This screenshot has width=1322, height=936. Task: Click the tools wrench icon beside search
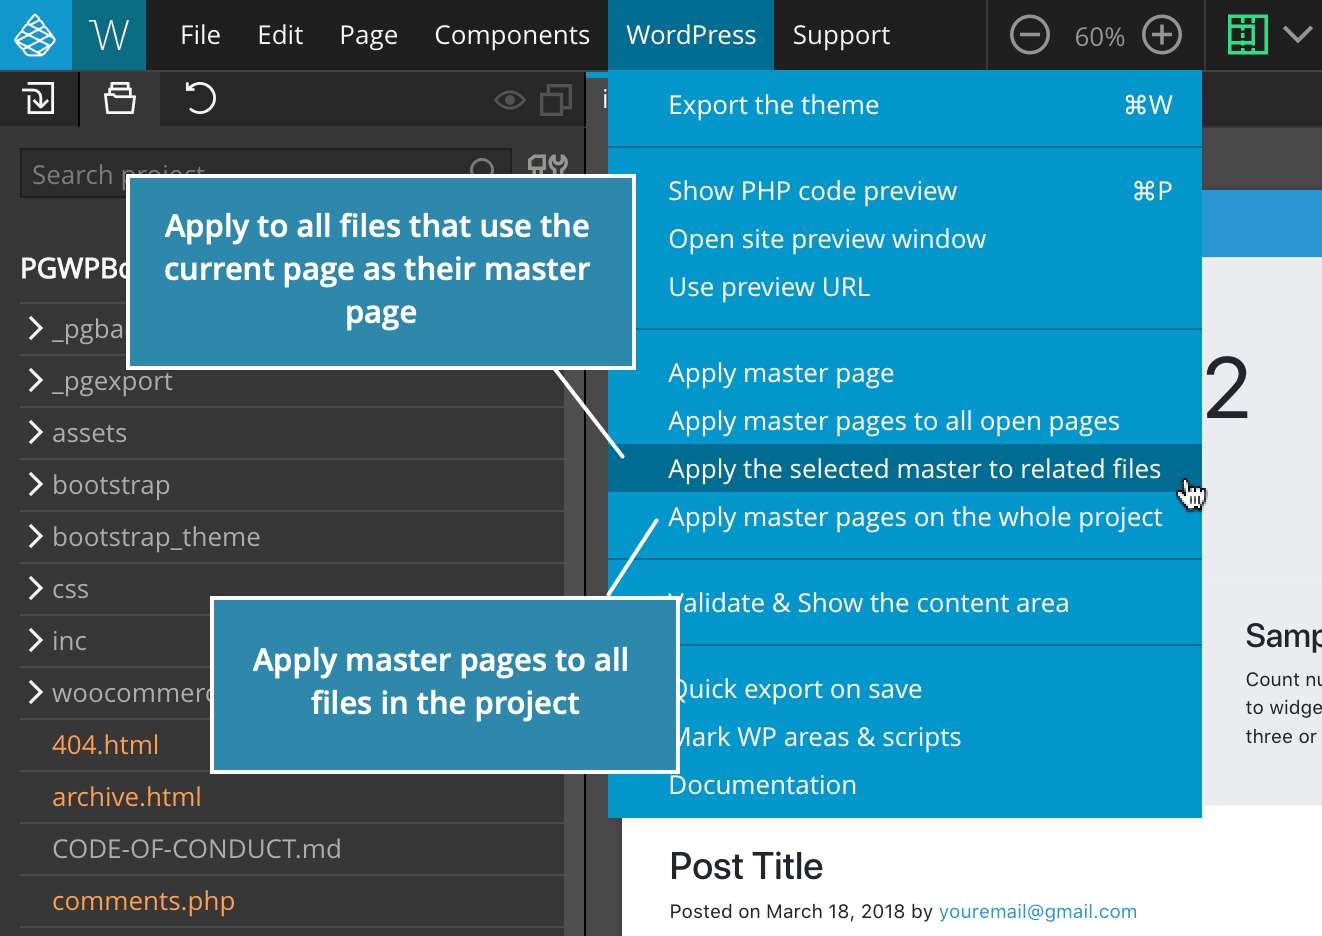547,166
